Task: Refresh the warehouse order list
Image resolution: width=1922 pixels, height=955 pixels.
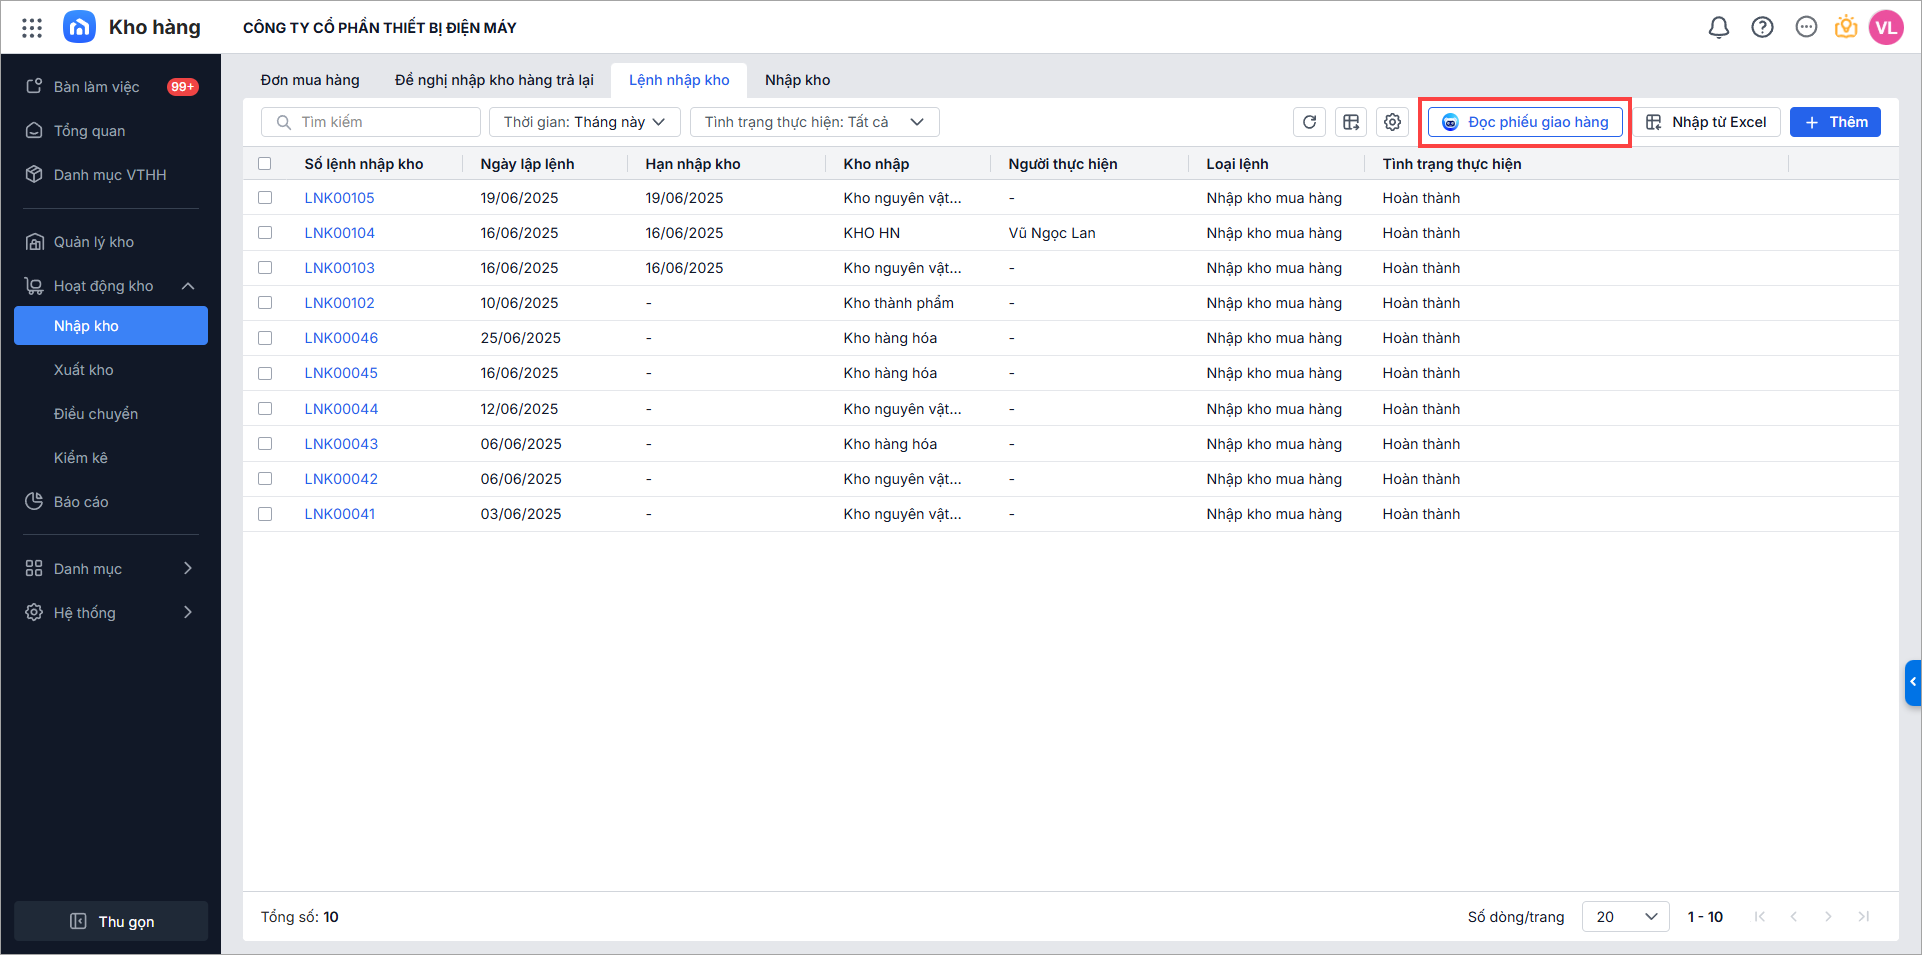Action: click(1309, 122)
